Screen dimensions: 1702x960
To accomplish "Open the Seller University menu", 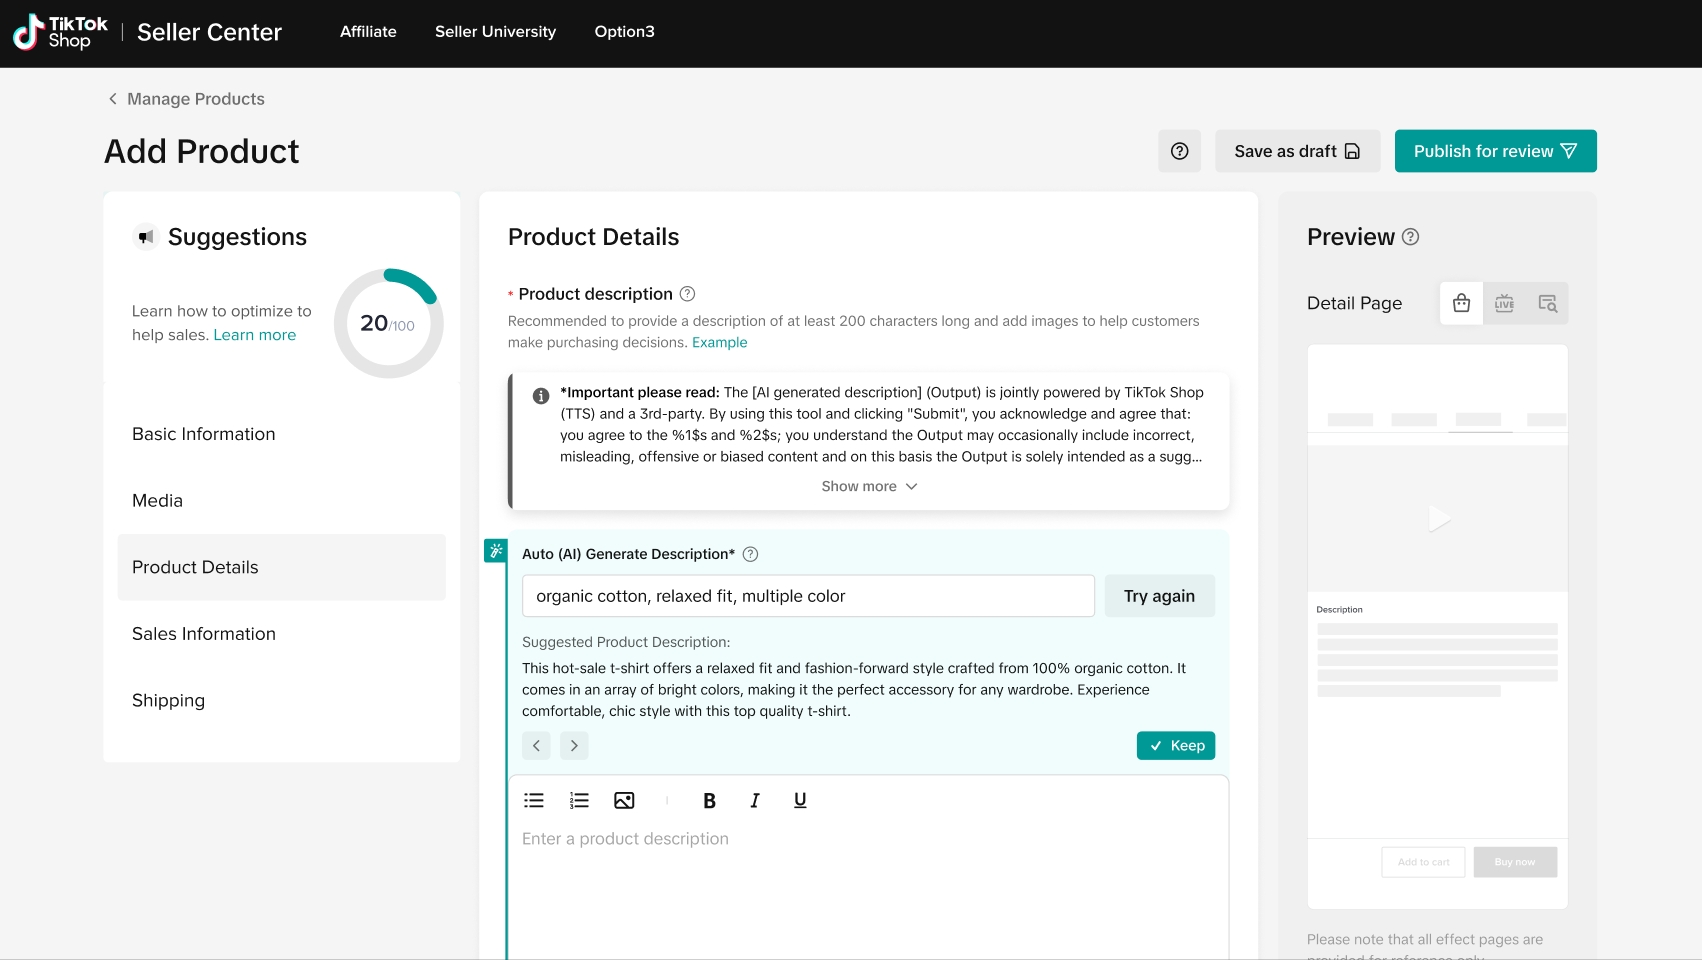I will (495, 32).
